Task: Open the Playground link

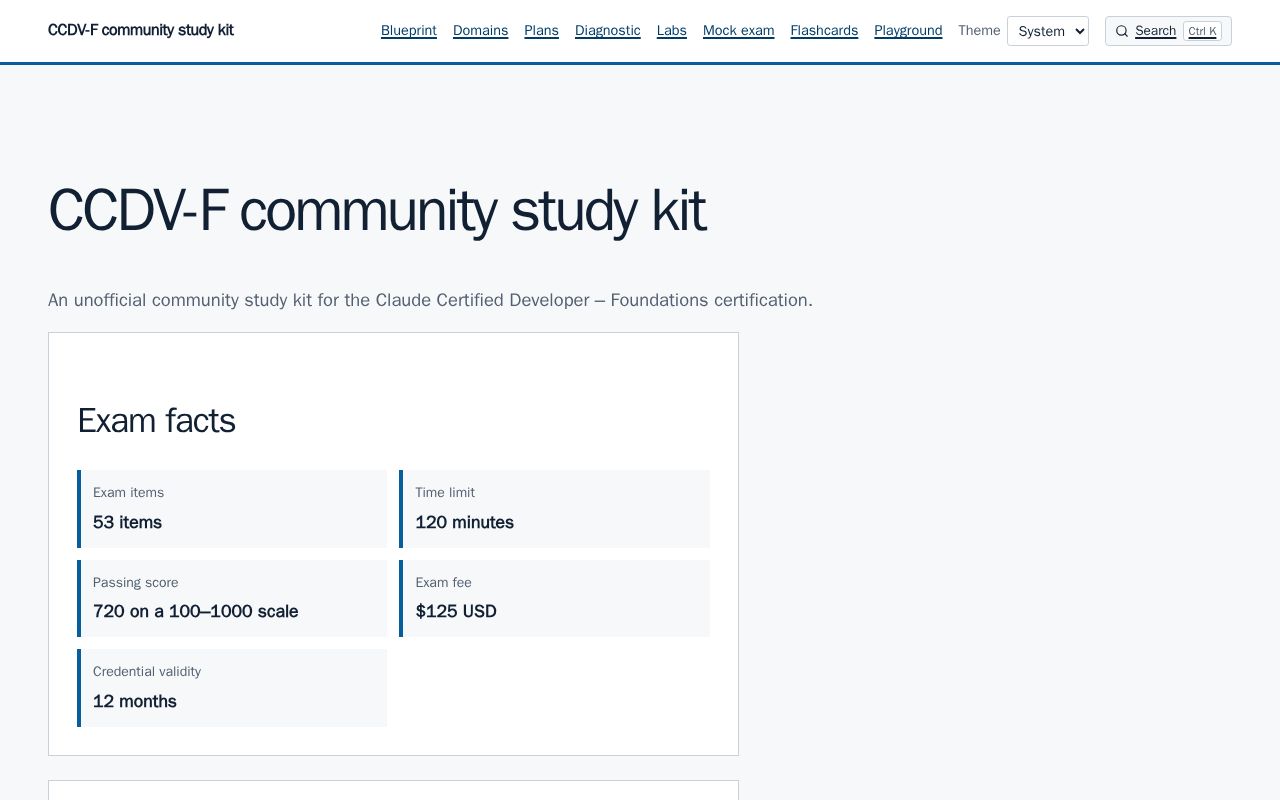Action: click(x=908, y=31)
